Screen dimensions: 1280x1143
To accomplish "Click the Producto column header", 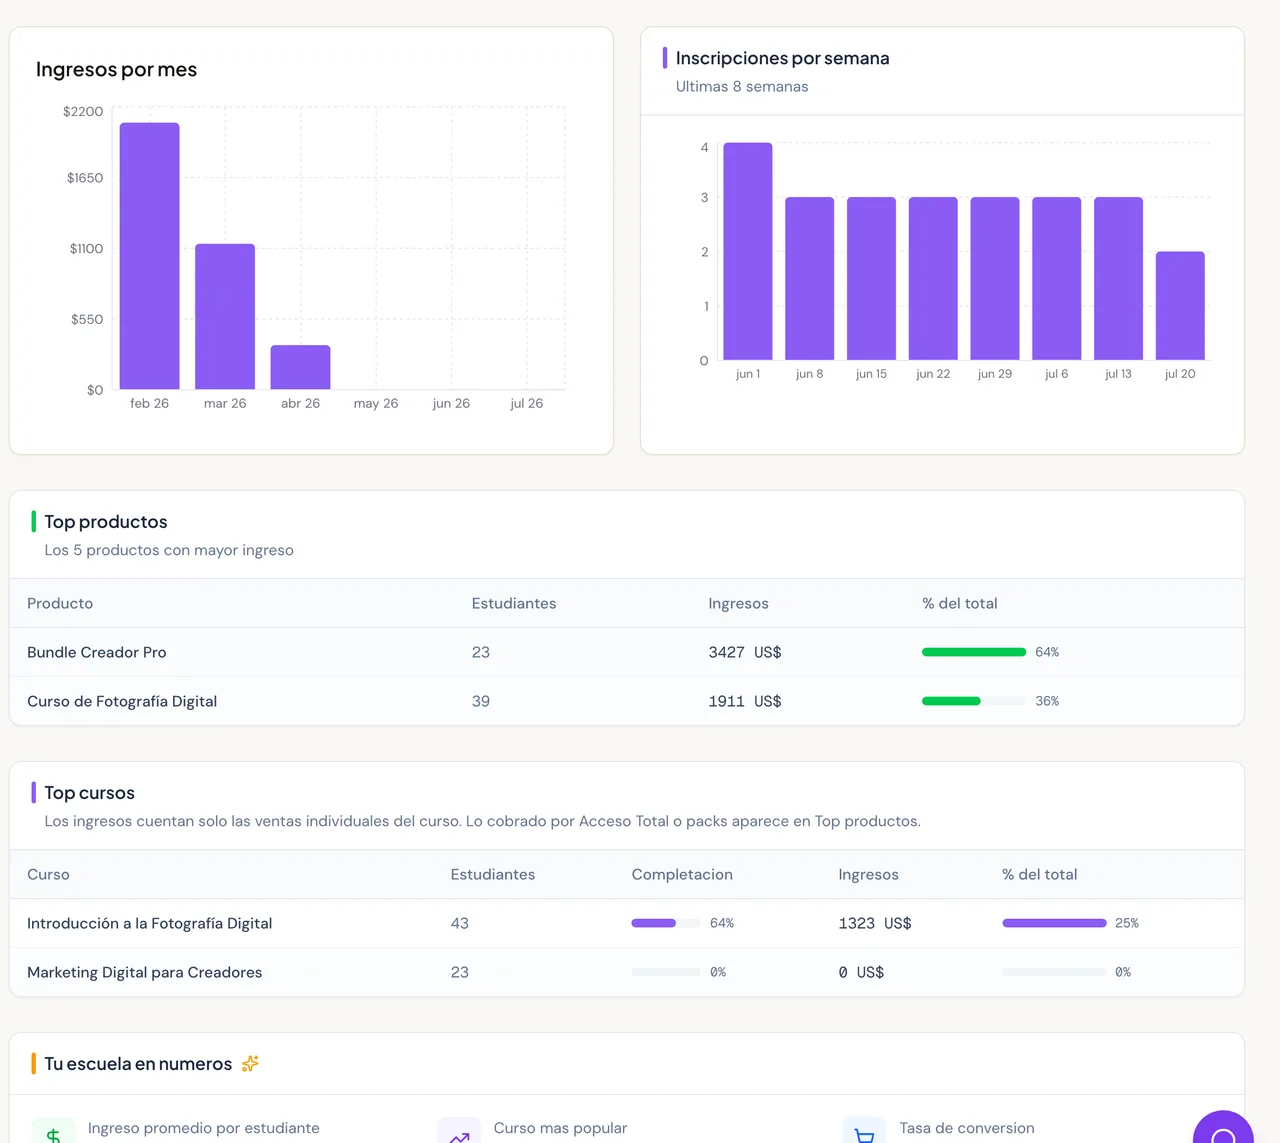I will [x=60, y=603].
